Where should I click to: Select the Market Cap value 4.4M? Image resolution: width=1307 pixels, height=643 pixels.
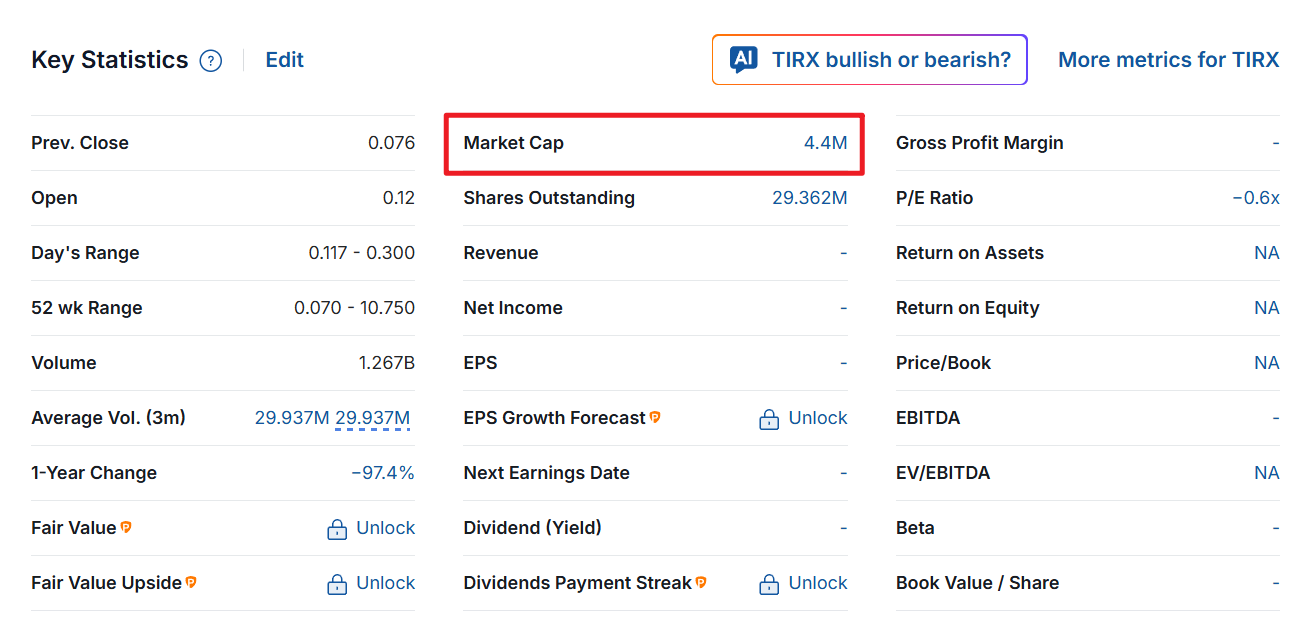pos(825,143)
